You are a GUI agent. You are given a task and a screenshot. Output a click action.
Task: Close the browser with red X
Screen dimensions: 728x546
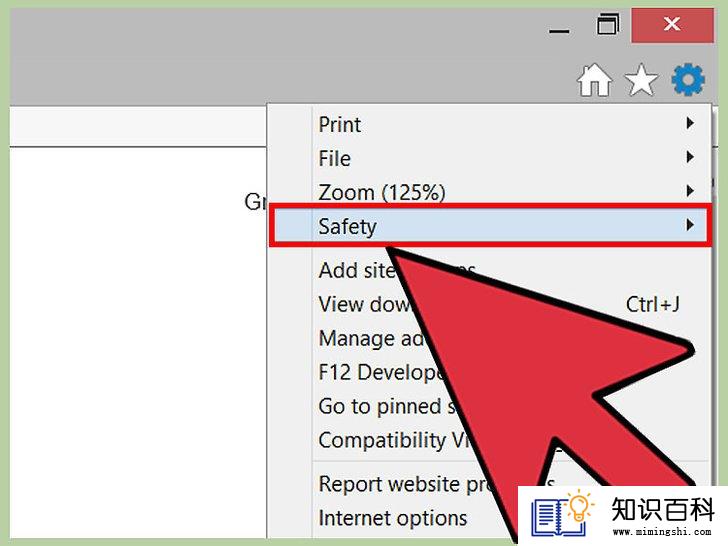(x=672, y=25)
